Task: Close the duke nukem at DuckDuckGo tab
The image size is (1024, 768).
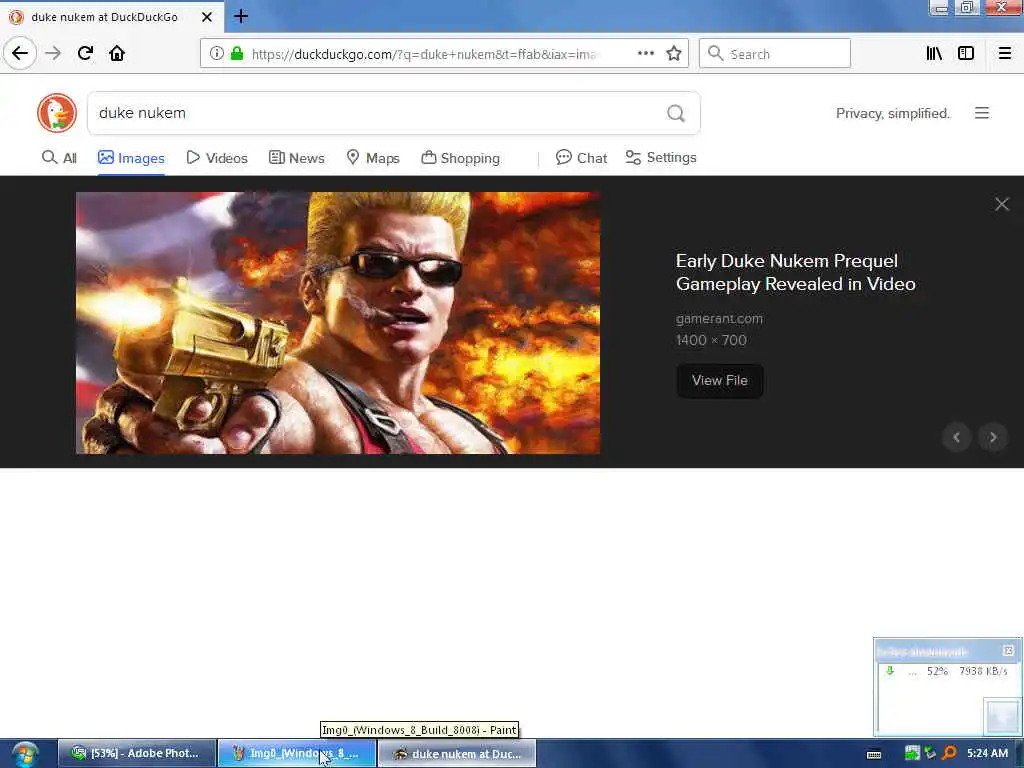Action: coord(206,17)
